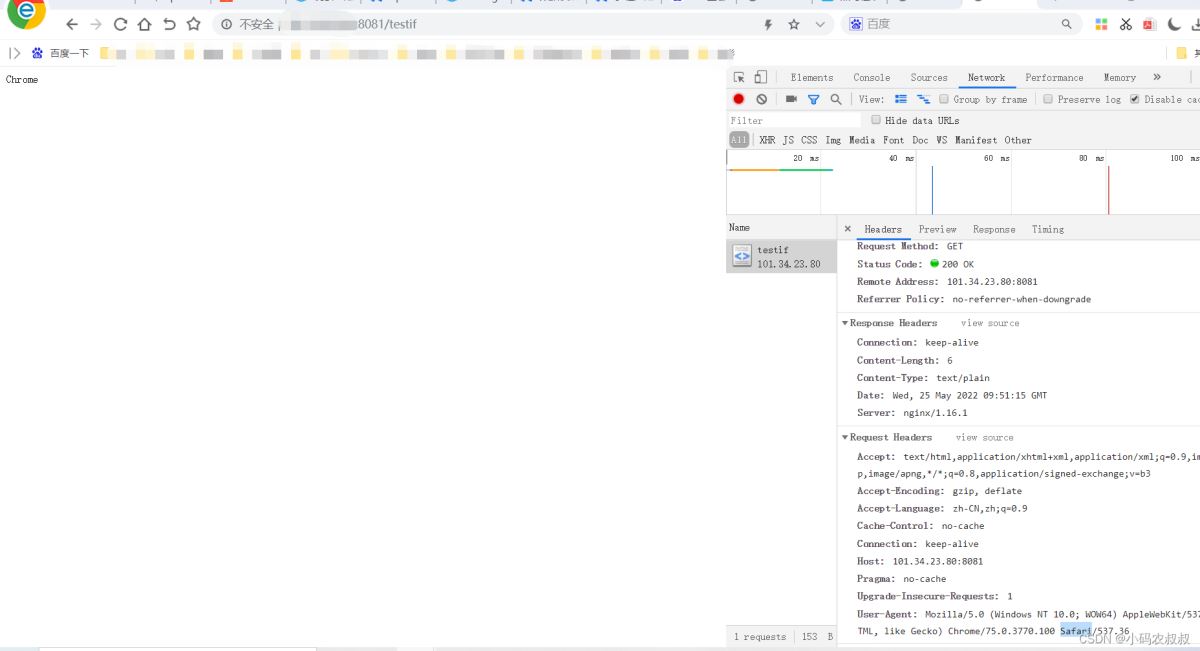Clear the network log
The width and height of the screenshot is (1200, 651).
coord(762,99)
